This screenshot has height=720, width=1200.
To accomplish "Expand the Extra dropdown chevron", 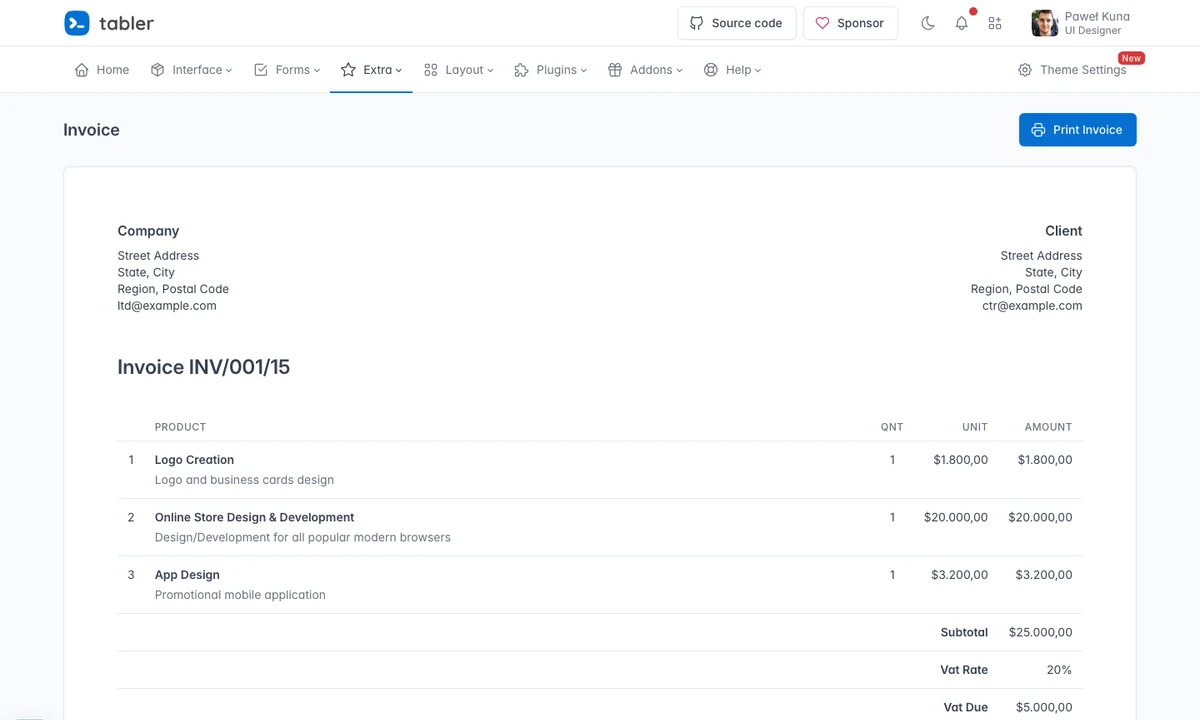I will [x=399, y=70].
